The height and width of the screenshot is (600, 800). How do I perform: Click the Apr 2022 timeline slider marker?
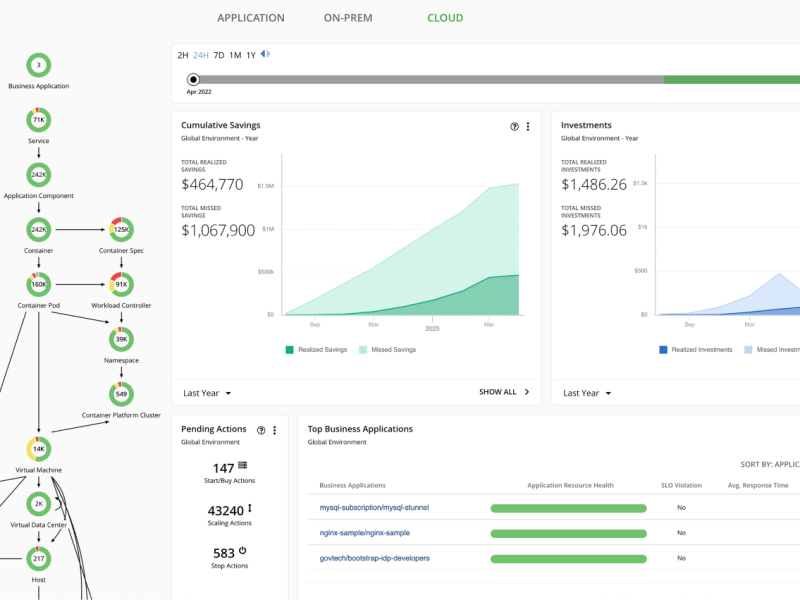click(x=193, y=78)
